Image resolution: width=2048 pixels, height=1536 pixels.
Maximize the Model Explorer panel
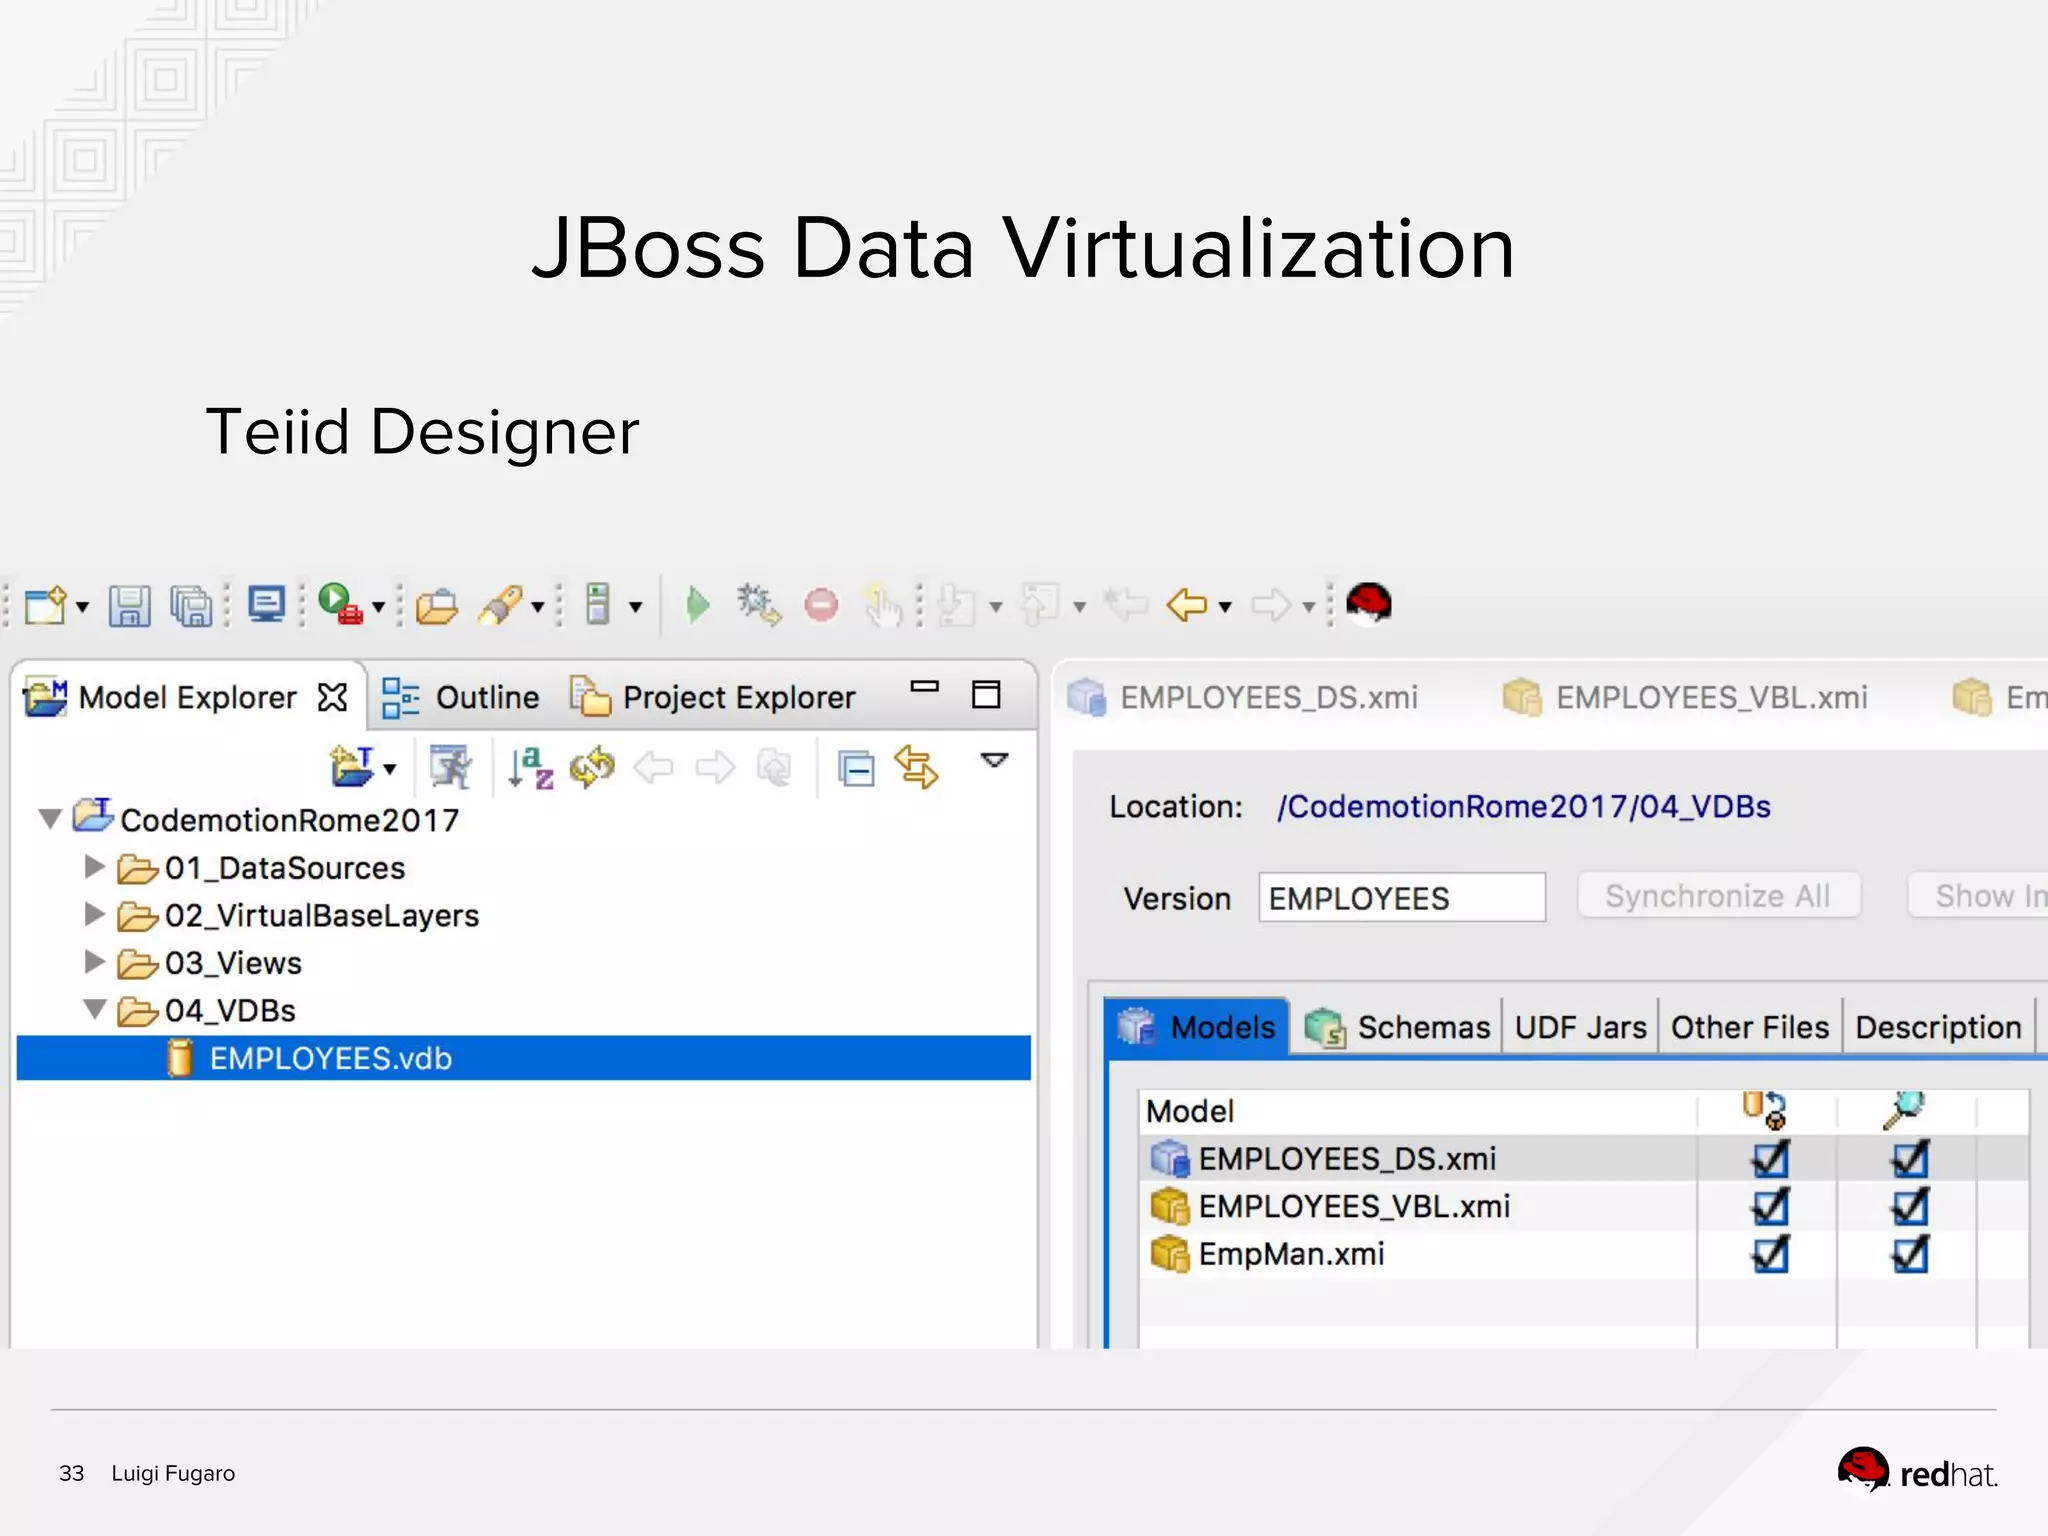(986, 694)
